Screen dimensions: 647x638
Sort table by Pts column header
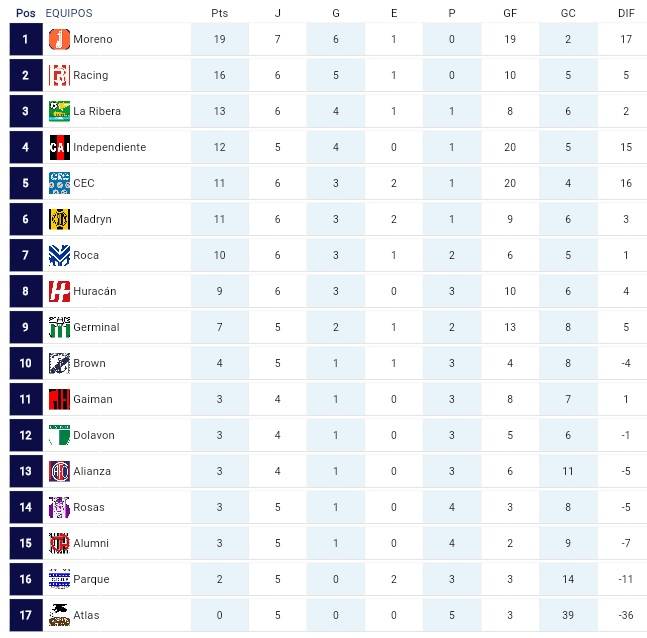pyautogui.click(x=220, y=13)
